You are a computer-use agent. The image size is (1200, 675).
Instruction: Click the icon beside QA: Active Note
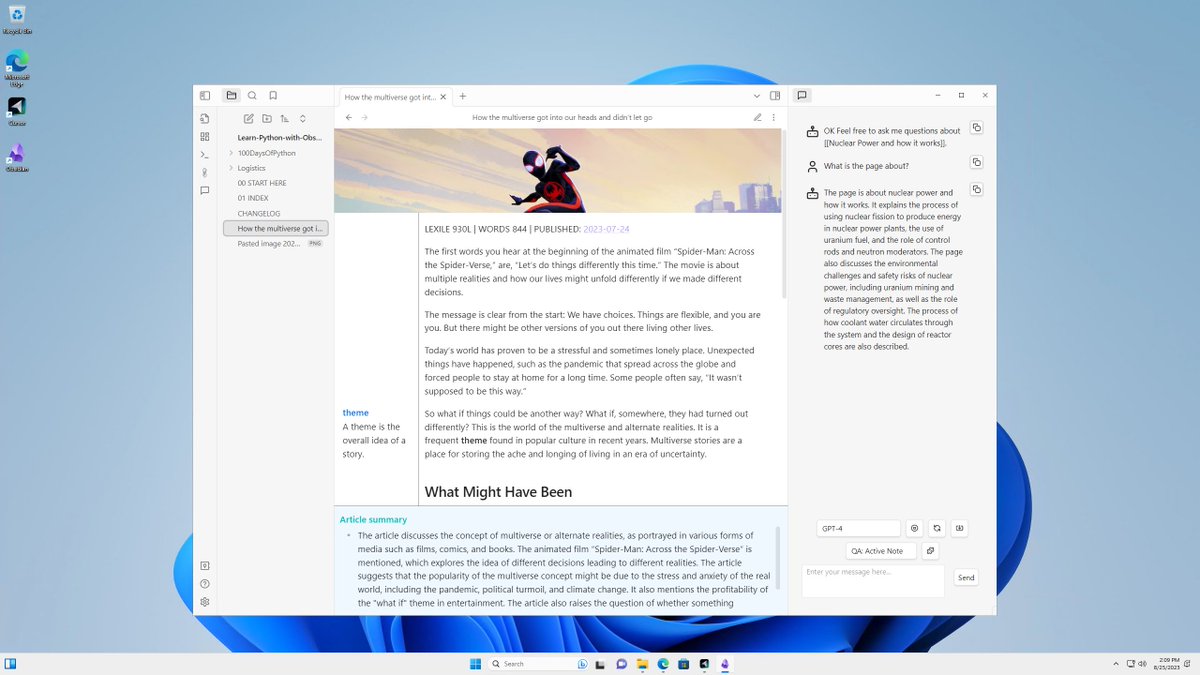[930, 551]
